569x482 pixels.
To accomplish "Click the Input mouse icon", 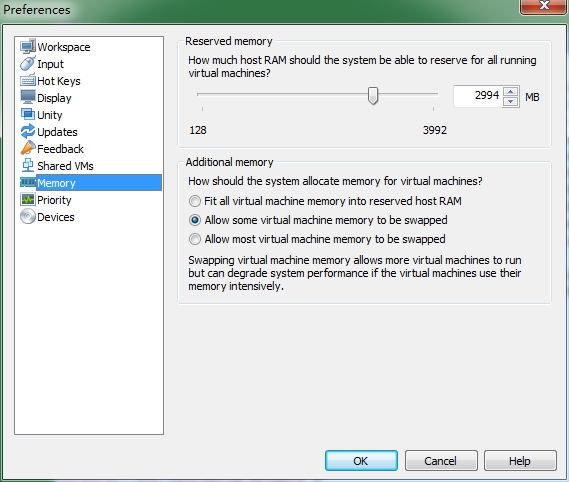I will (28, 64).
